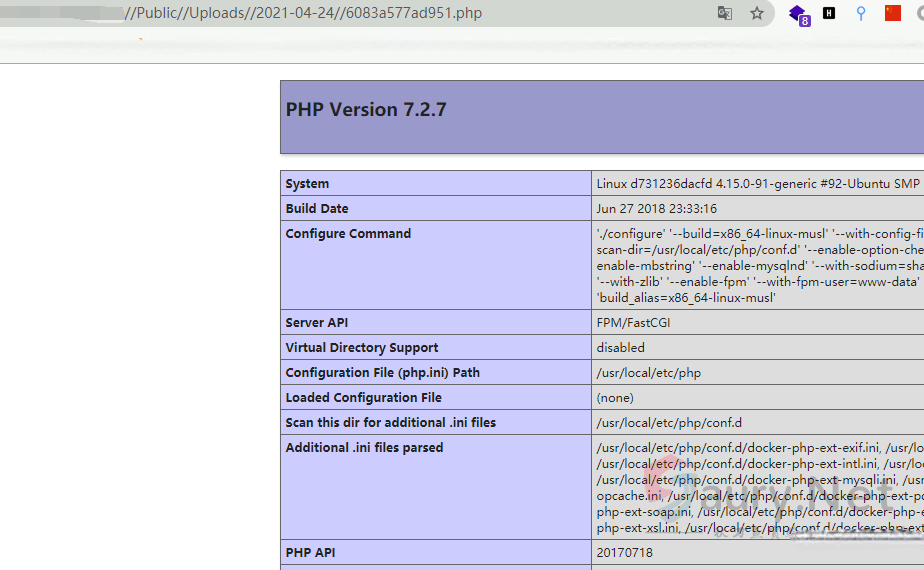This screenshot has height=570, width=924.
Task: Click the Configuration File (php.ini) Path label
Action: point(382,373)
